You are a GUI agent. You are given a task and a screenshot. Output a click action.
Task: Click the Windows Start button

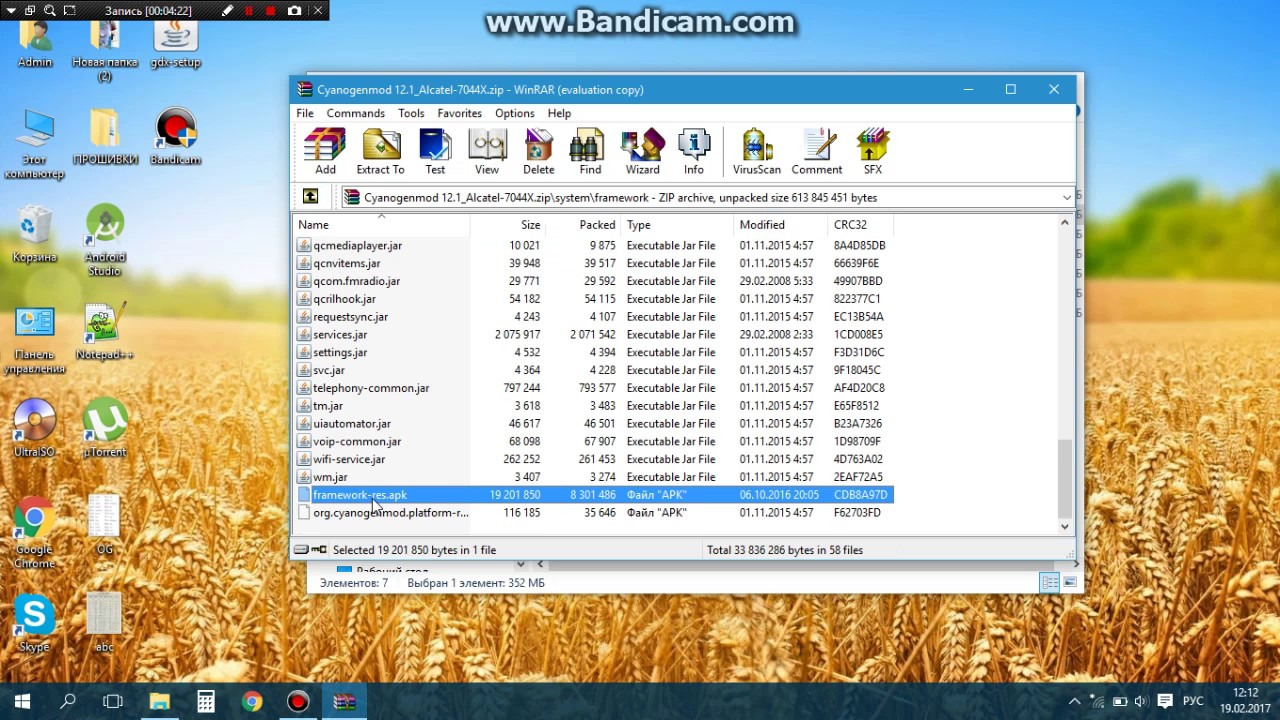click(22, 701)
